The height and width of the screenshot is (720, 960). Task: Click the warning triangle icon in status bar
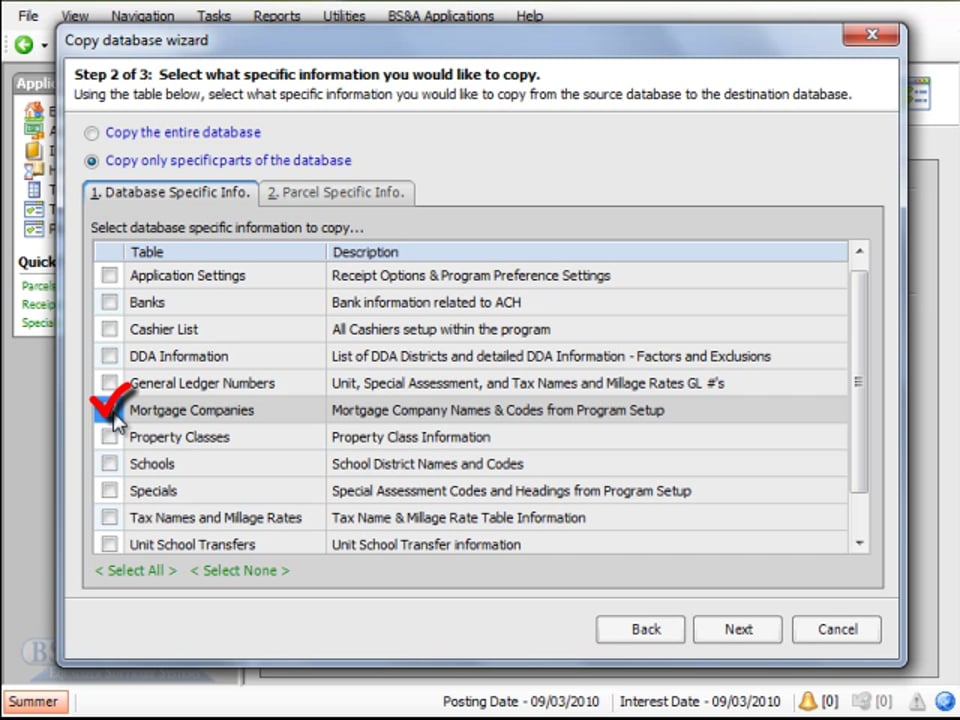917,702
